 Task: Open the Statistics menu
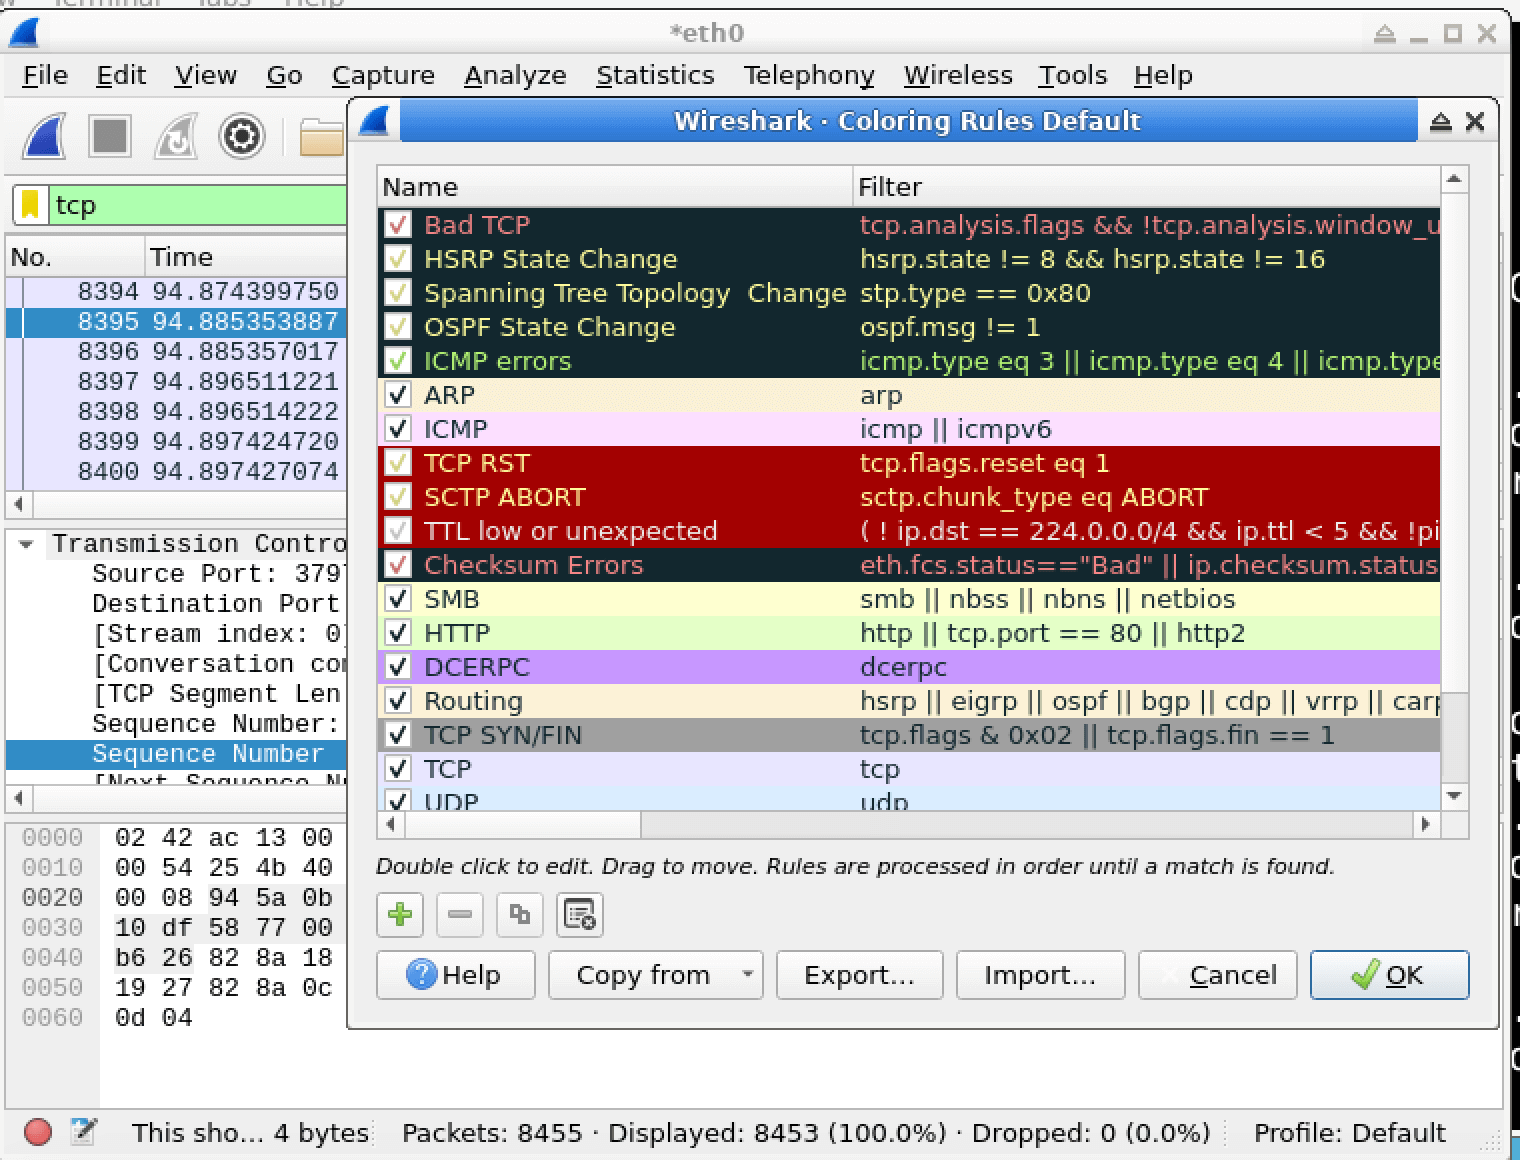click(655, 75)
